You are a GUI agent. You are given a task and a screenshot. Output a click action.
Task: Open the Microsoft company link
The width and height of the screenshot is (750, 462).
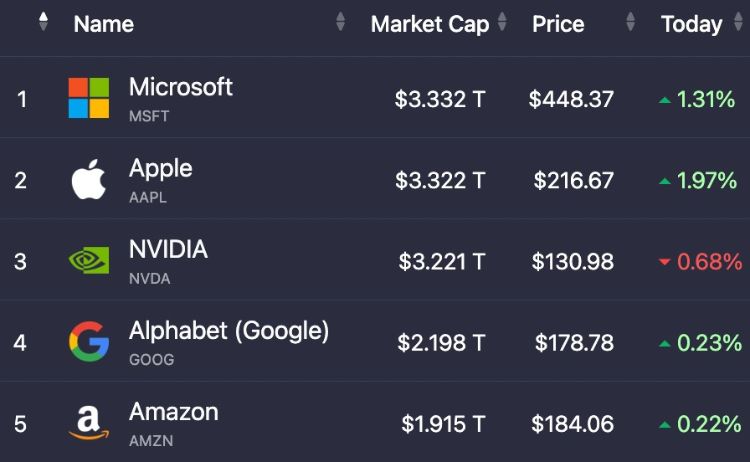tap(180, 87)
